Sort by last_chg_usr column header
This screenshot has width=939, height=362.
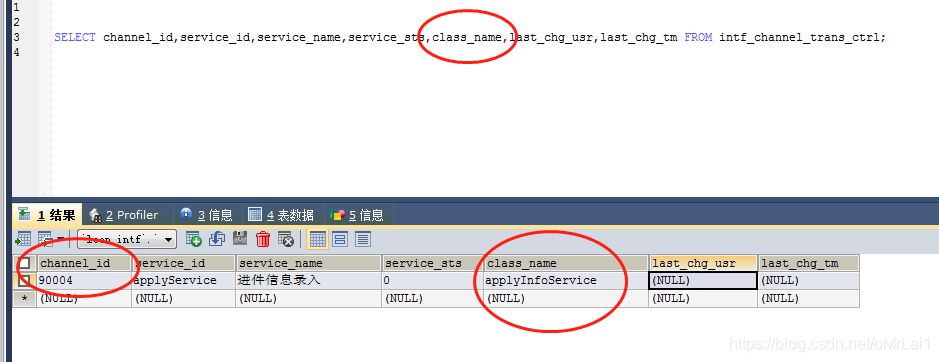703,263
